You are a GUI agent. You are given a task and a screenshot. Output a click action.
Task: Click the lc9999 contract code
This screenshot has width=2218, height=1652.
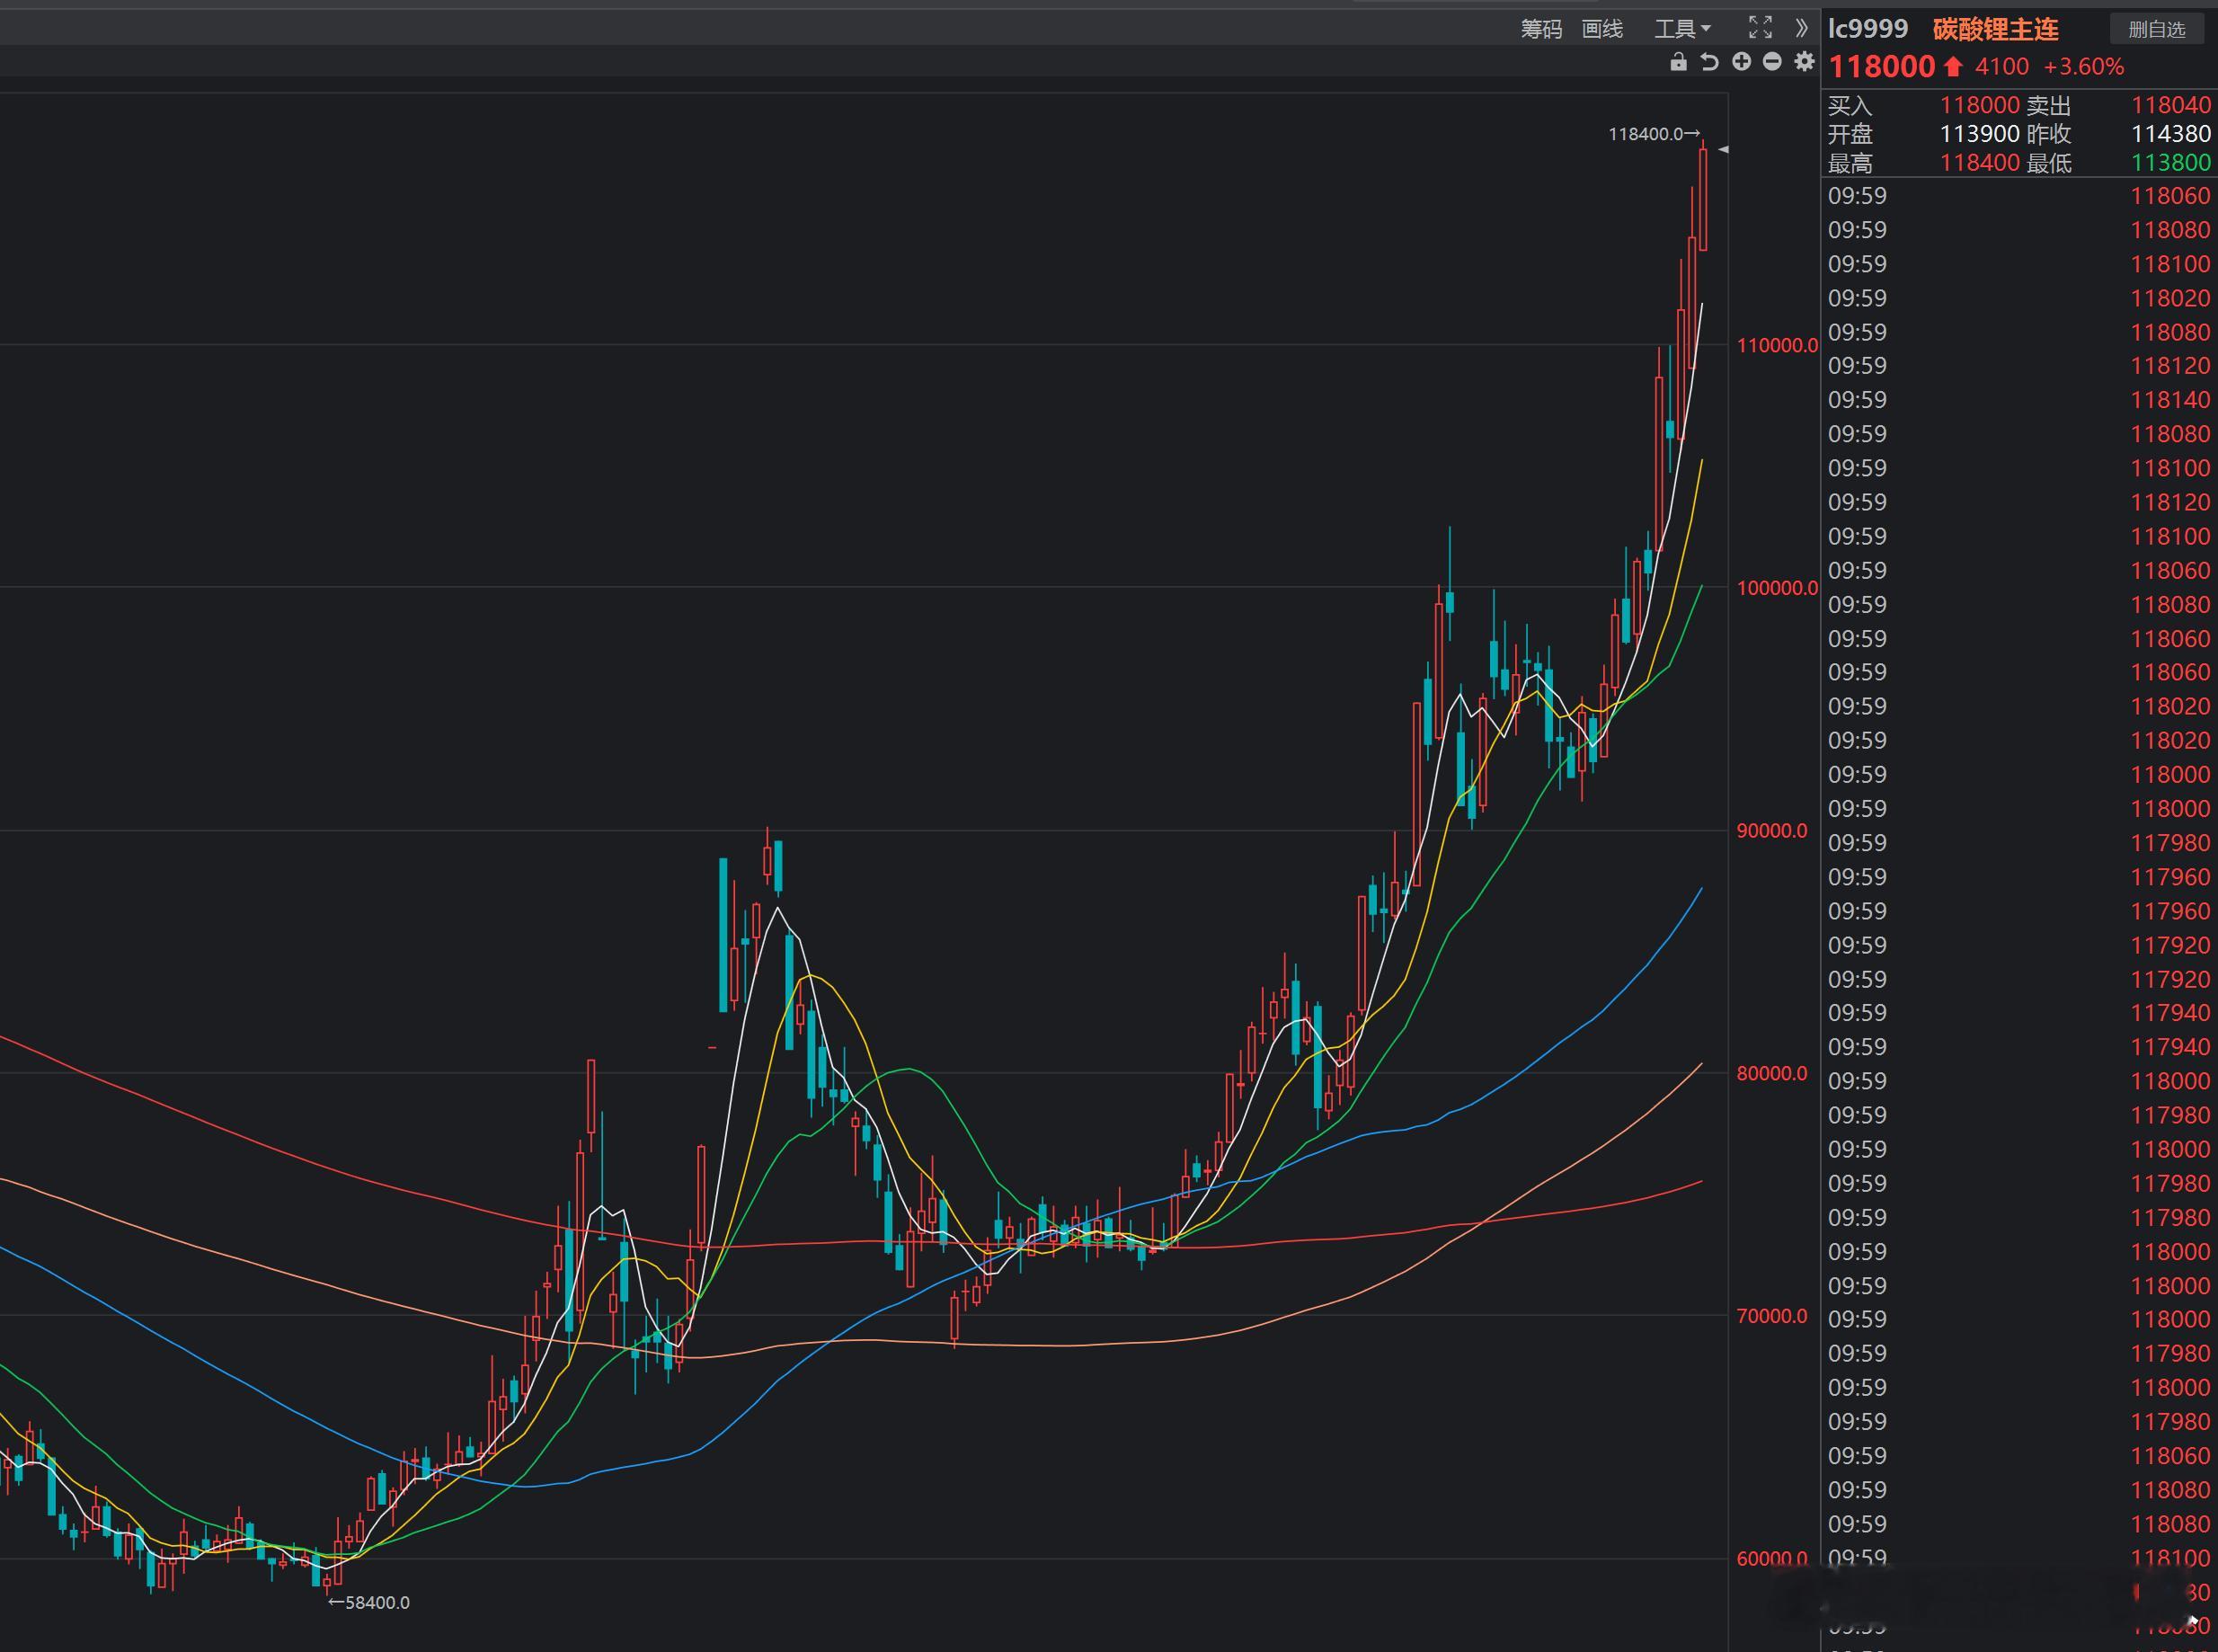pyautogui.click(x=1867, y=29)
